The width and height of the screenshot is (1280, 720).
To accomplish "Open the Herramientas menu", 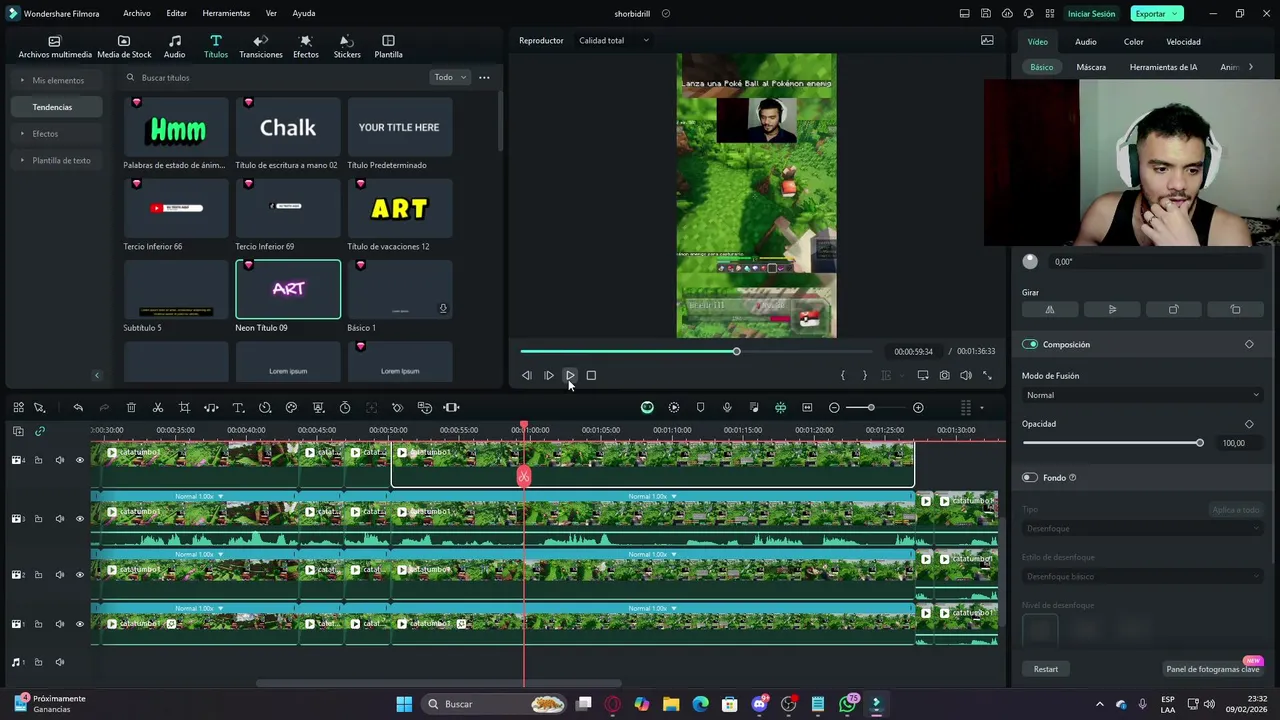I will 226,13.
